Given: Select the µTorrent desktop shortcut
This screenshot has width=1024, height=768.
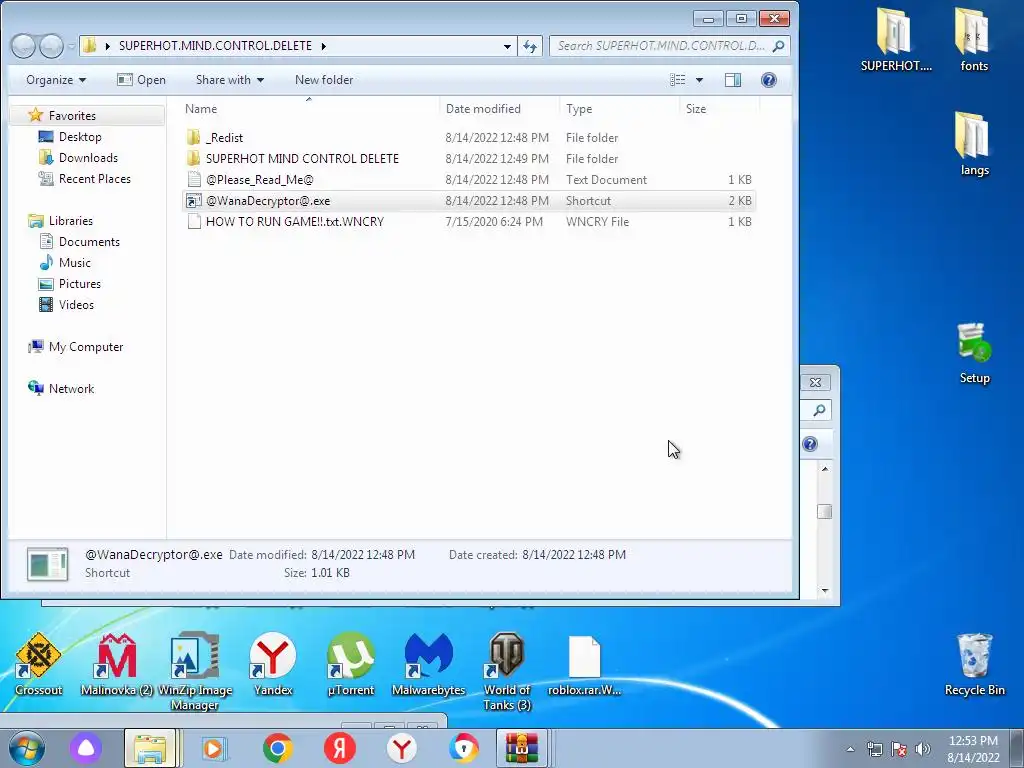Looking at the screenshot, I should pyautogui.click(x=351, y=665).
